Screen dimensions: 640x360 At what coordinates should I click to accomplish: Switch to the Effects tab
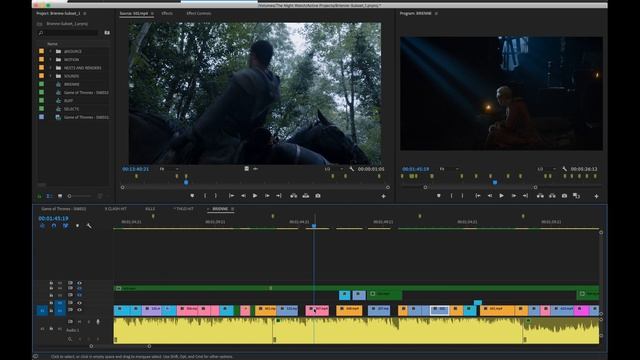tap(167, 13)
